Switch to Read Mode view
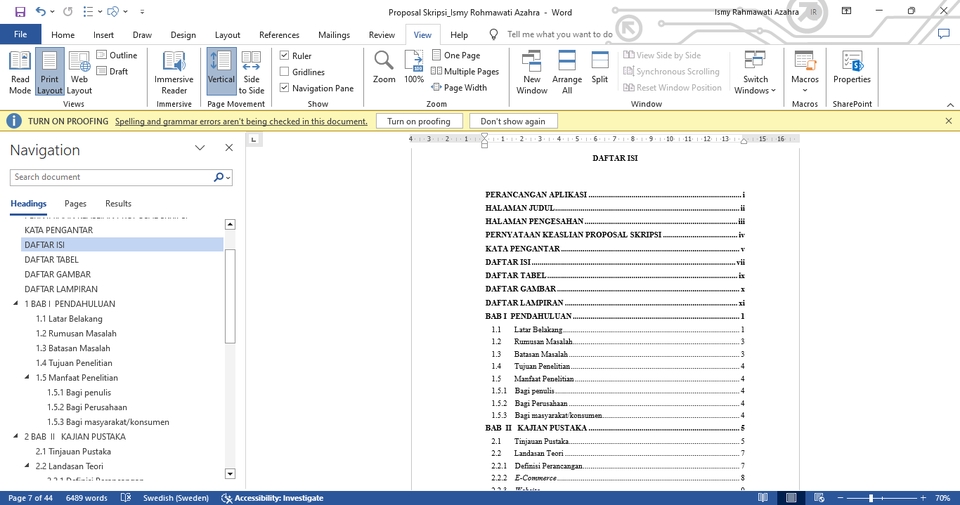This screenshot has width=960, height=505. pyautogui.click(x=20, y=72)
